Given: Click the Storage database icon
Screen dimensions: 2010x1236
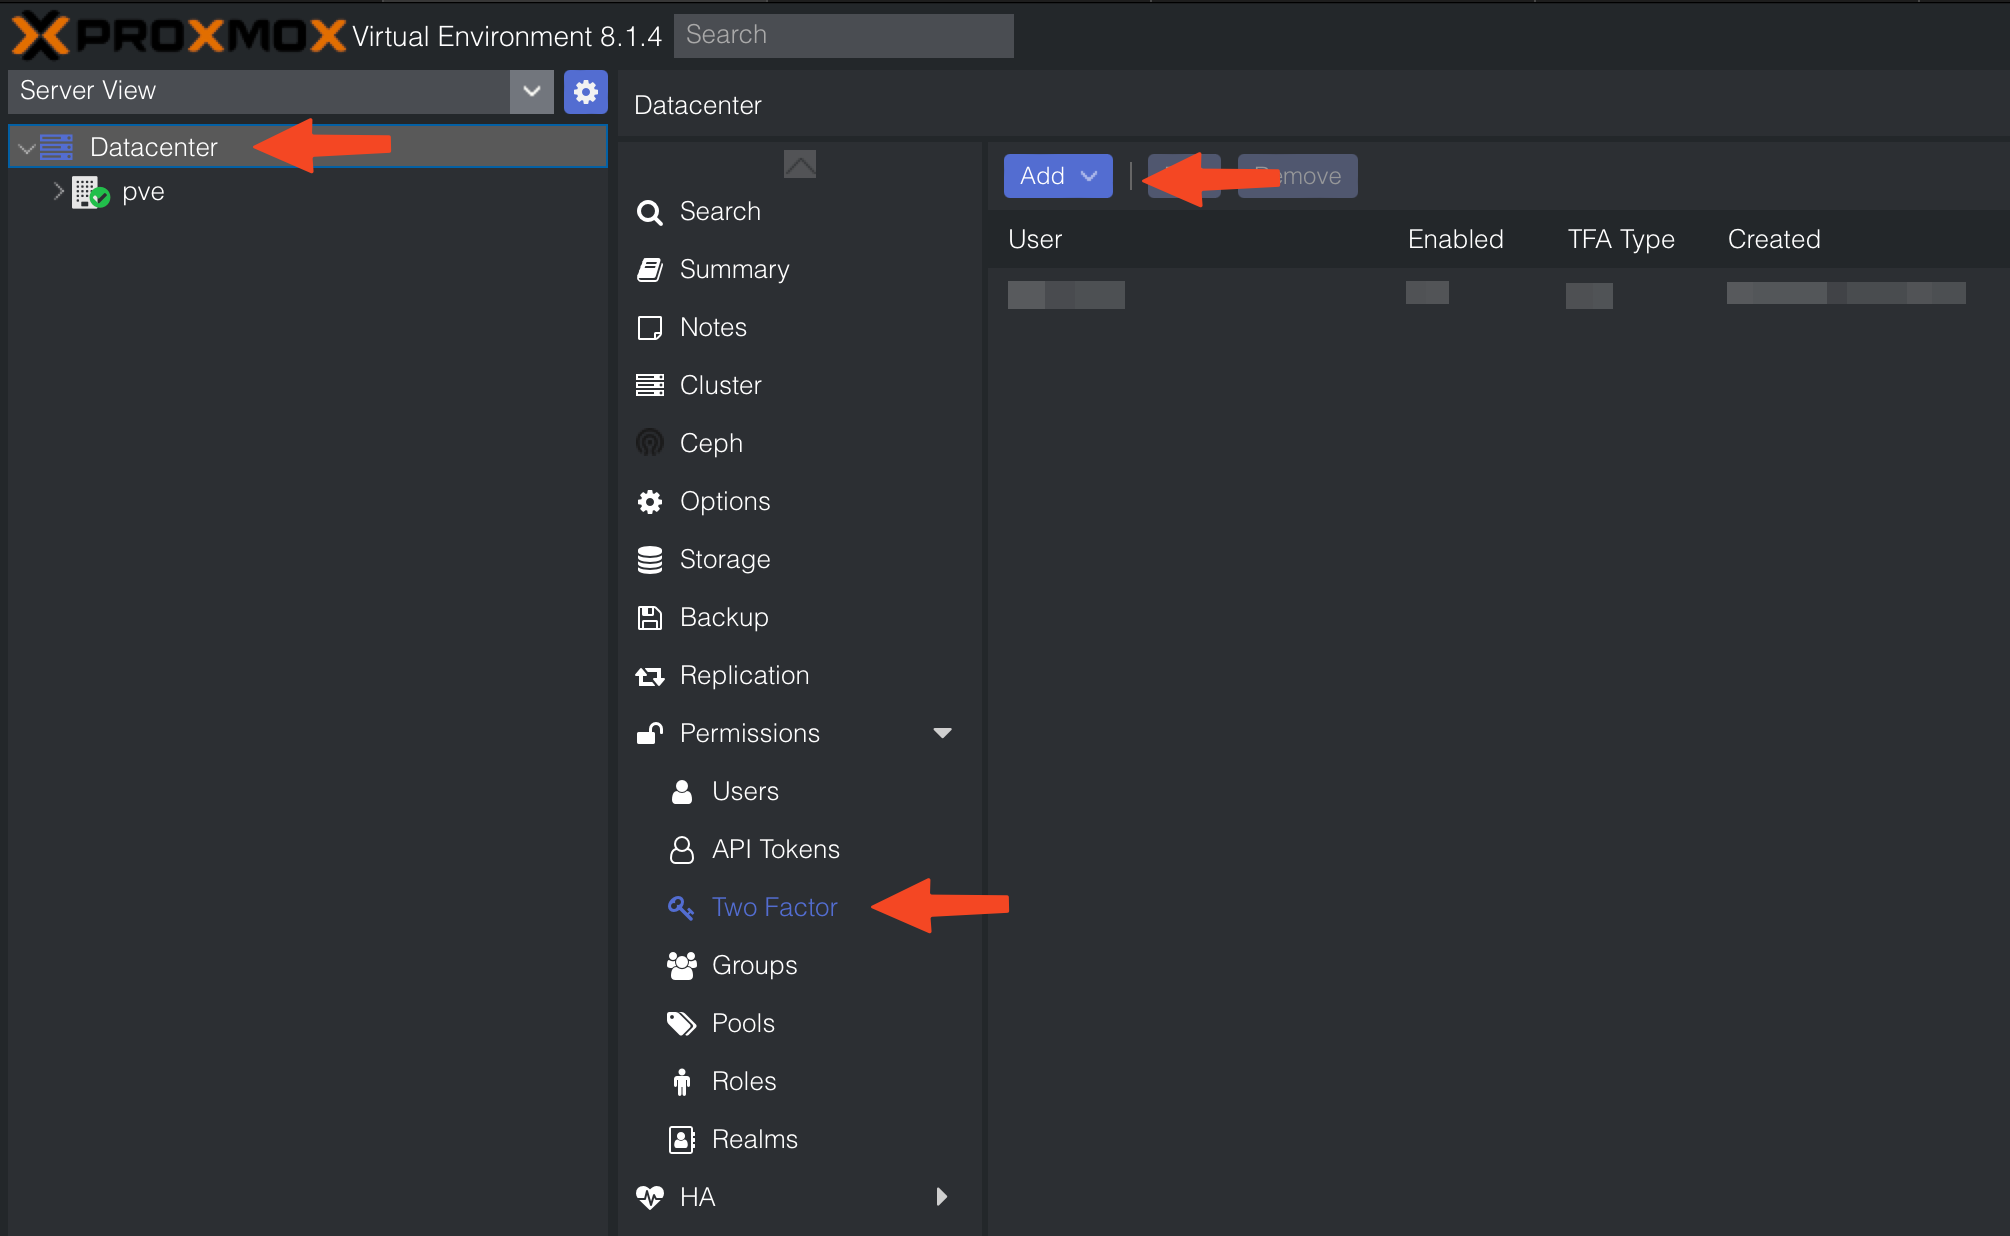Looking at the screenshot, I should (x=650, y=559).
